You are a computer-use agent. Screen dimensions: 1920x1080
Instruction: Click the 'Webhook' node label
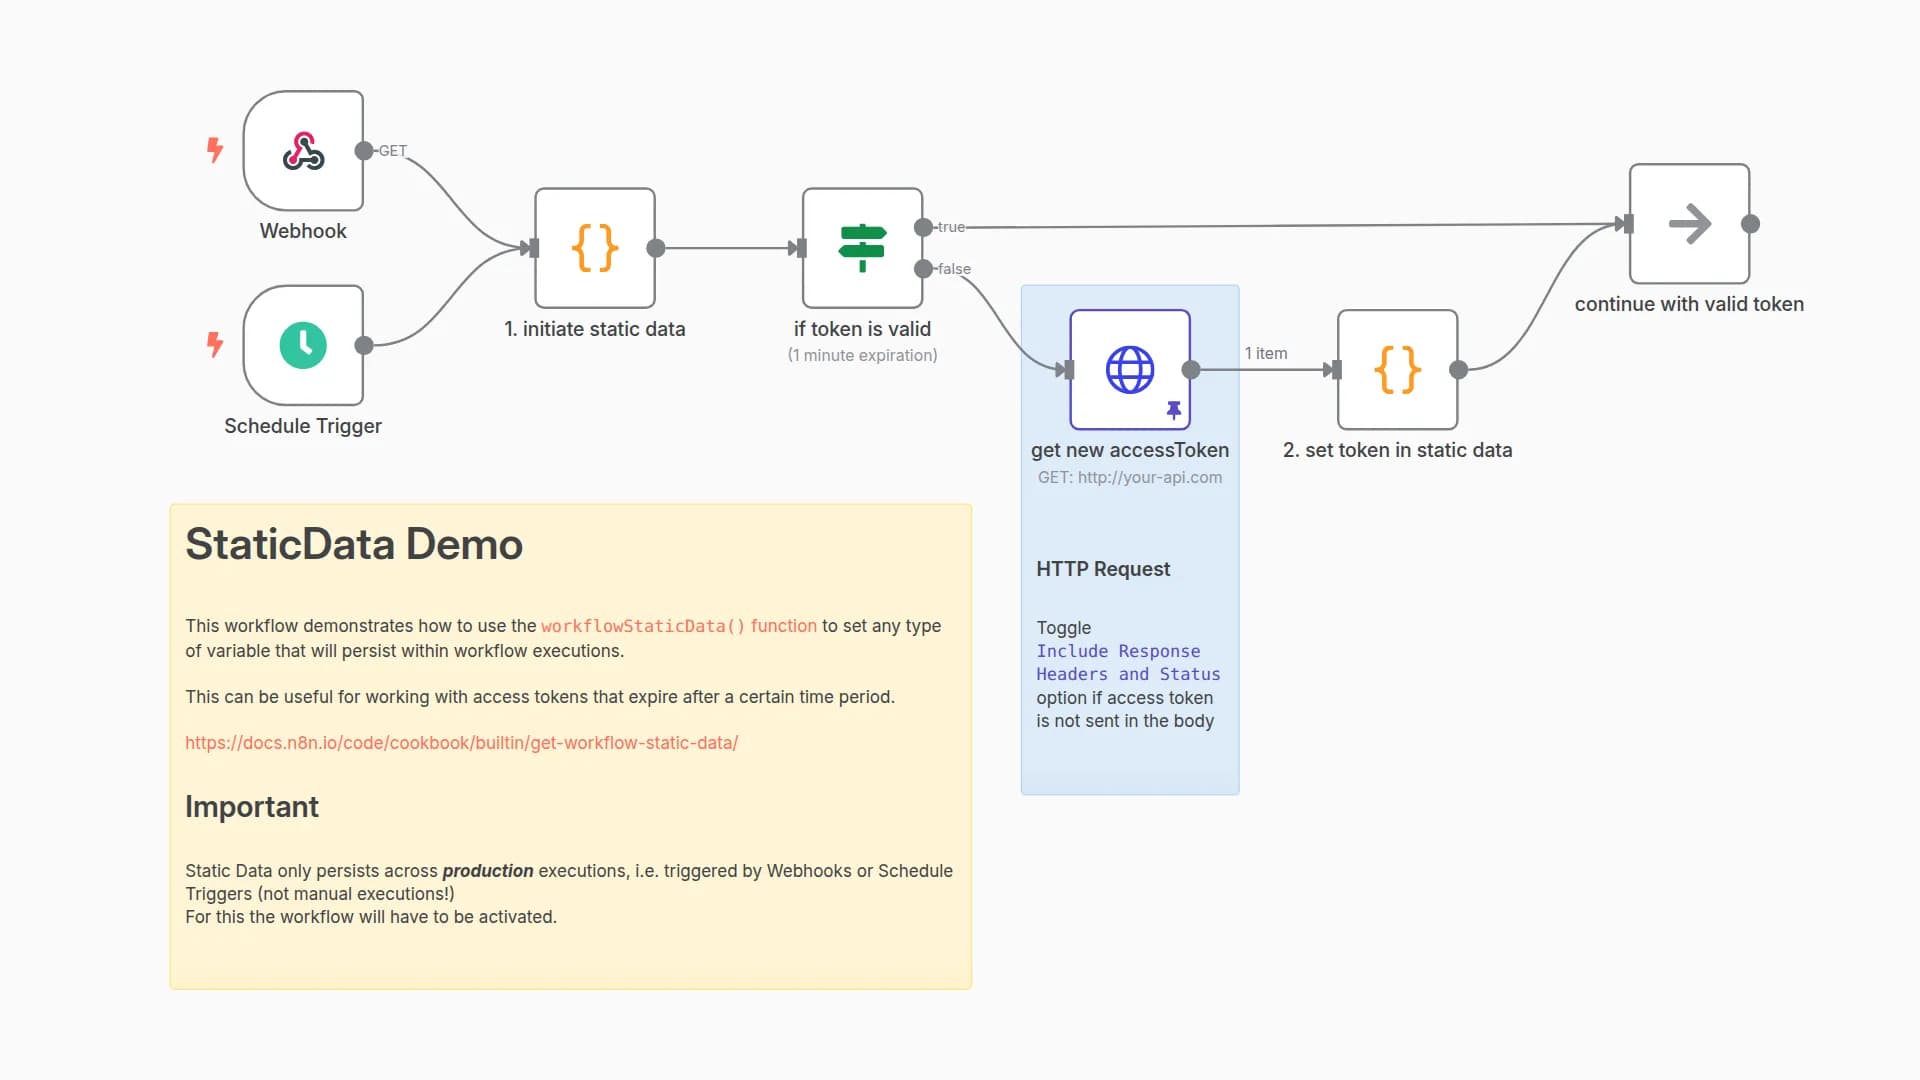pos(303,231)
